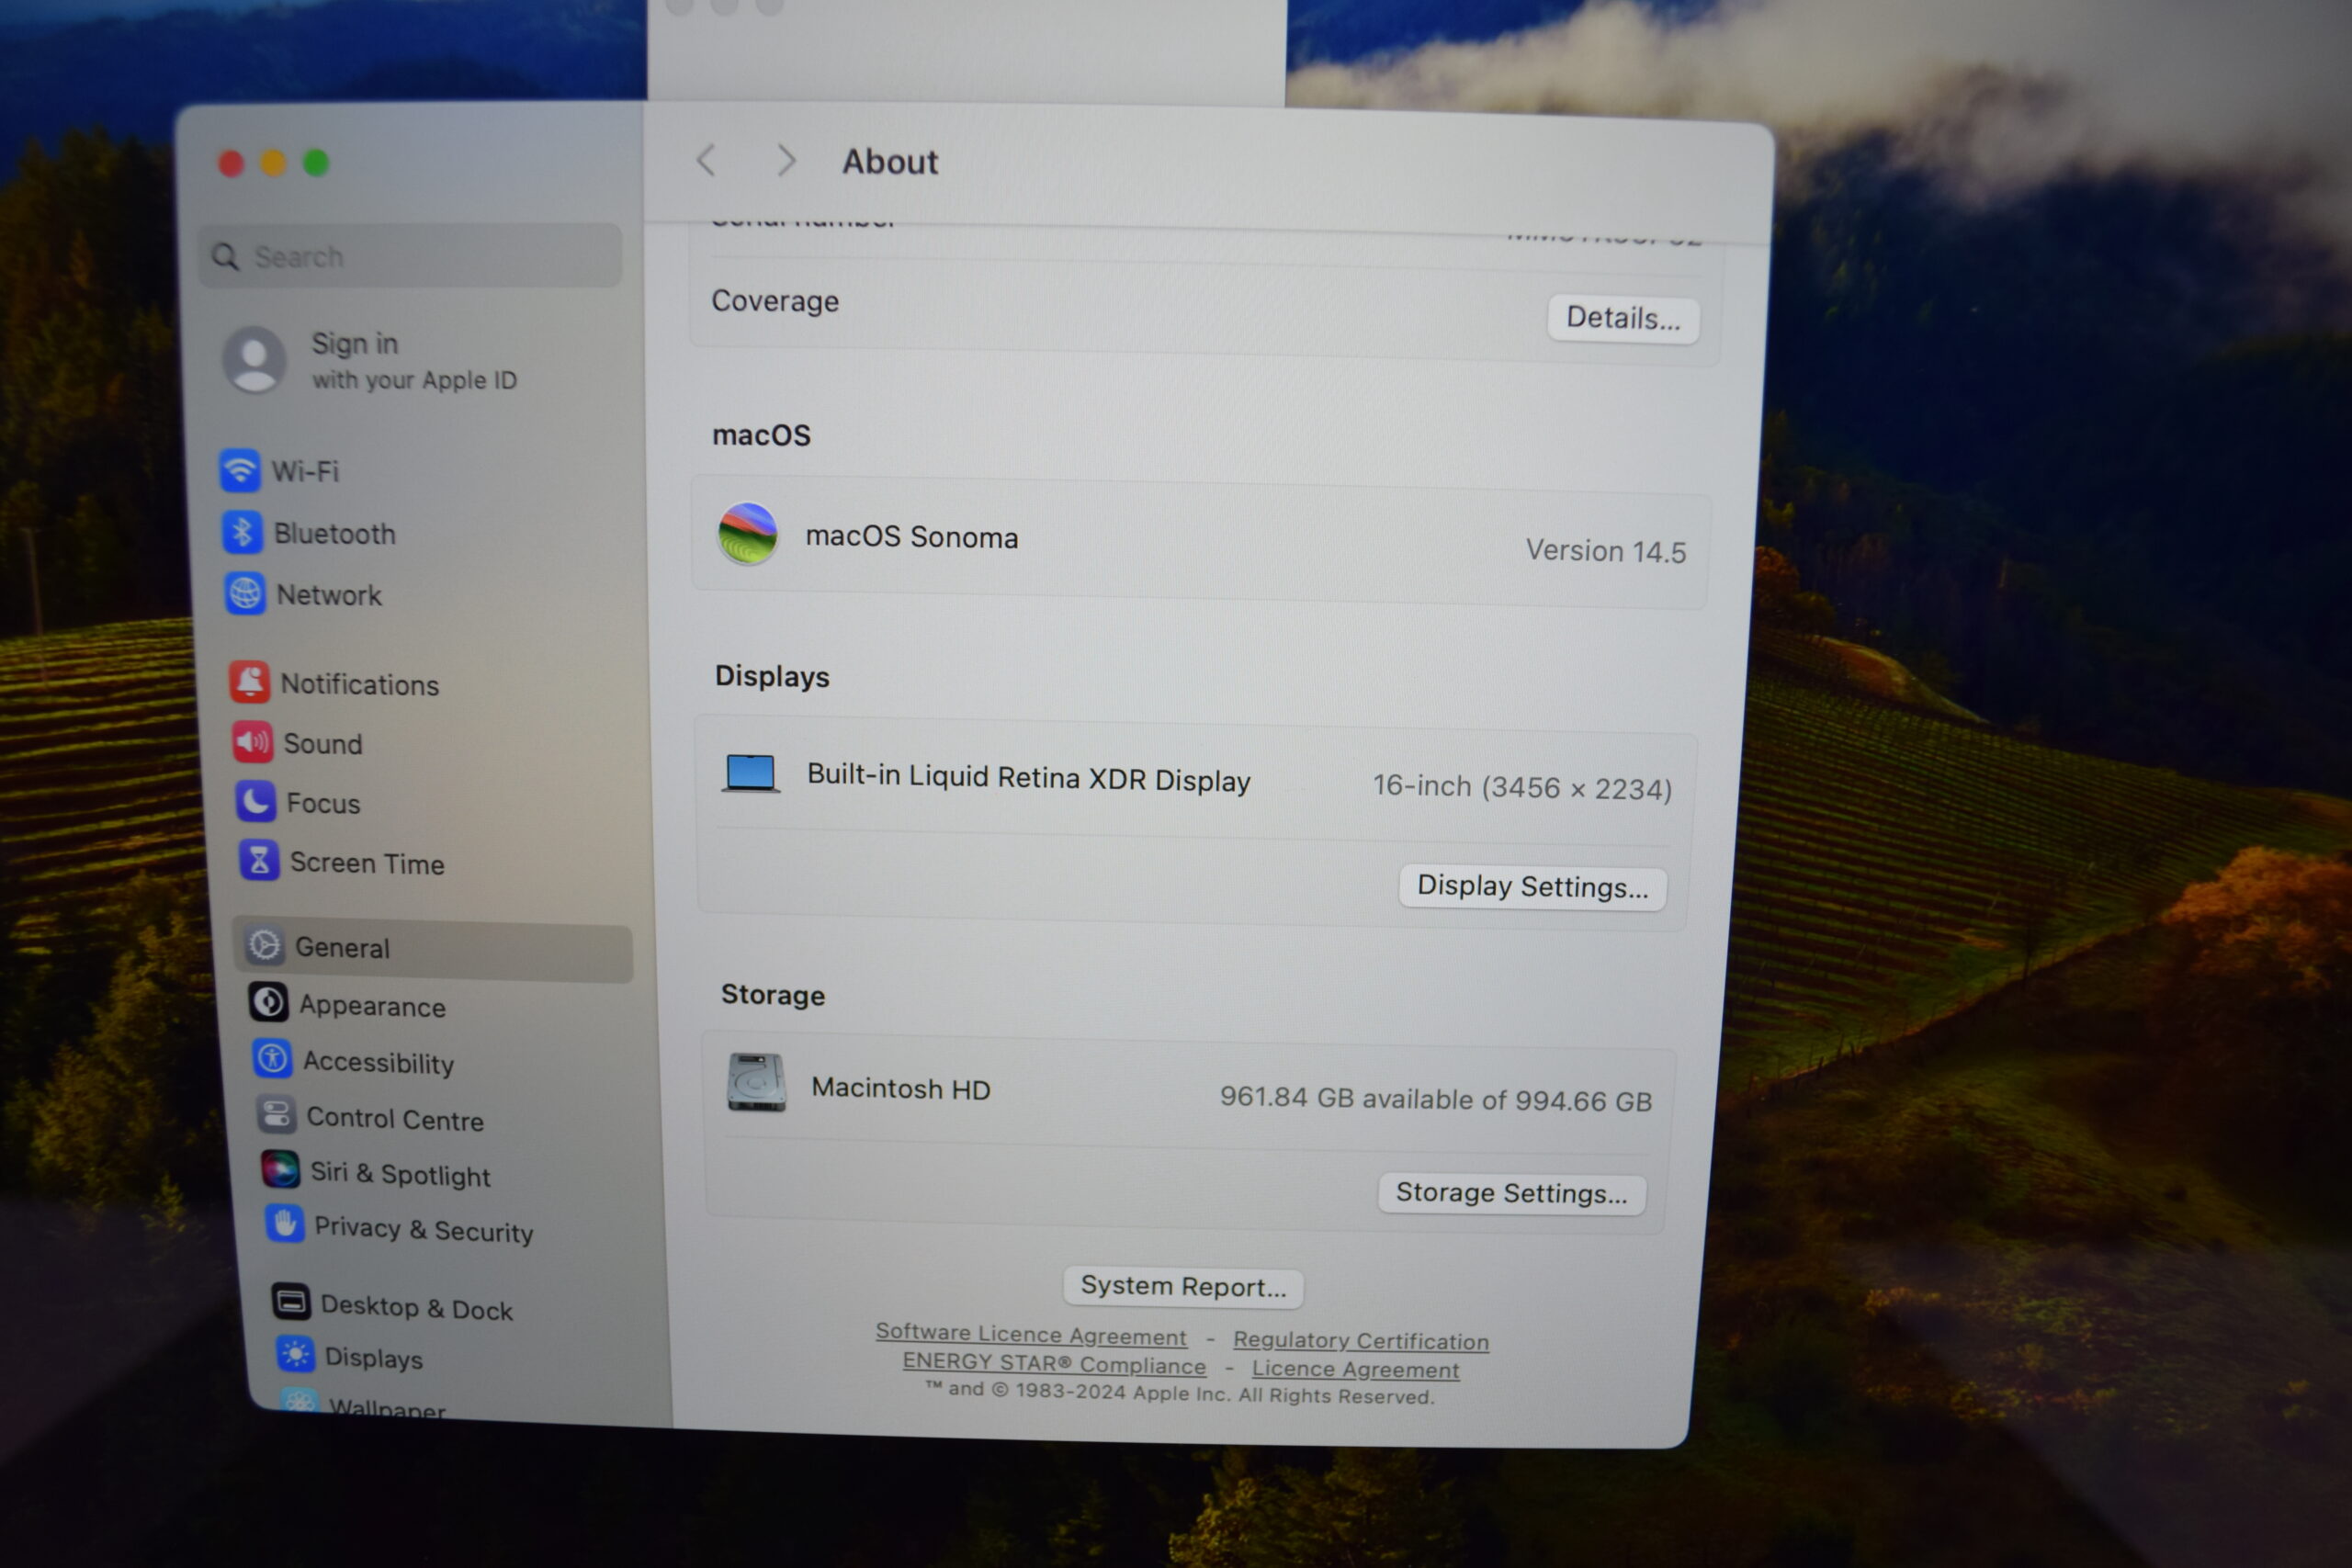Click the Search field in sidebar
This screenshot has height=1568, width=2352.
tap(410, 257)
